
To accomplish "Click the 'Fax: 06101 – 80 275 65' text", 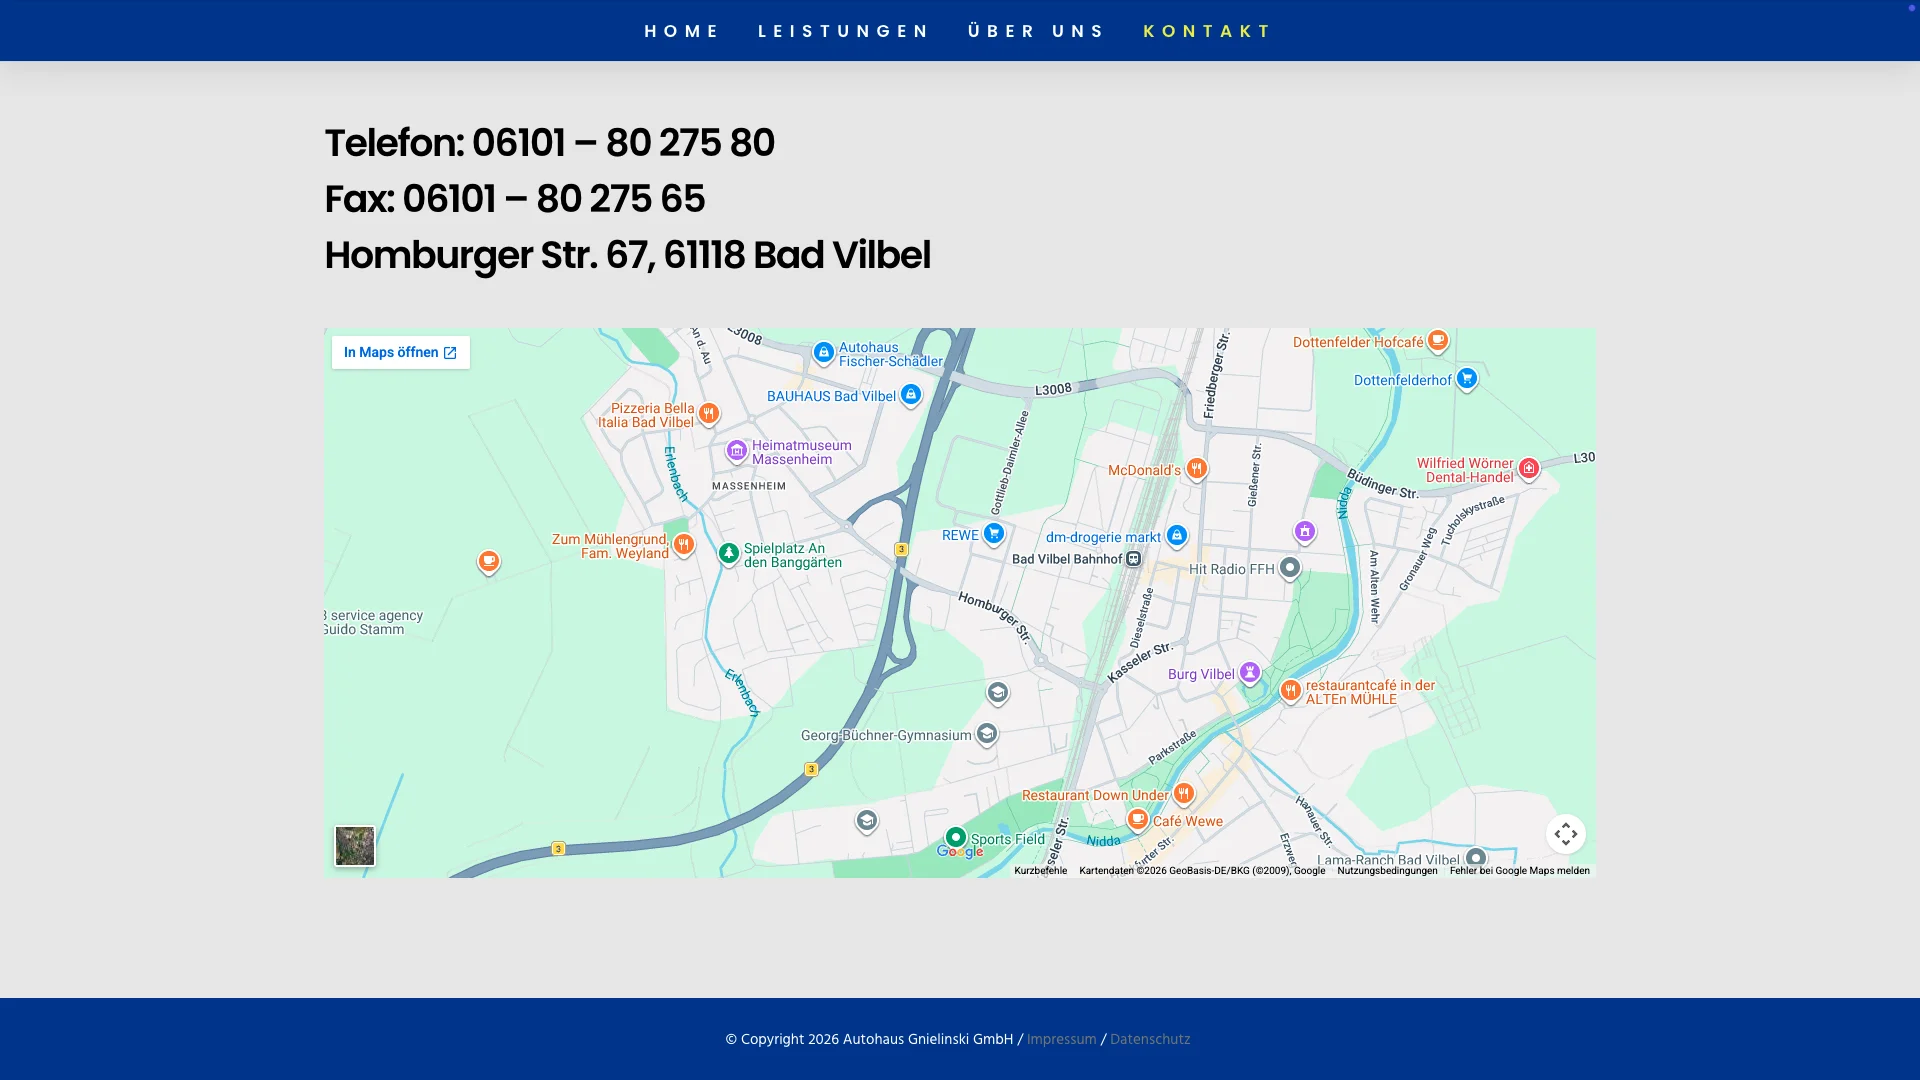I will click(x=514, y=199).
